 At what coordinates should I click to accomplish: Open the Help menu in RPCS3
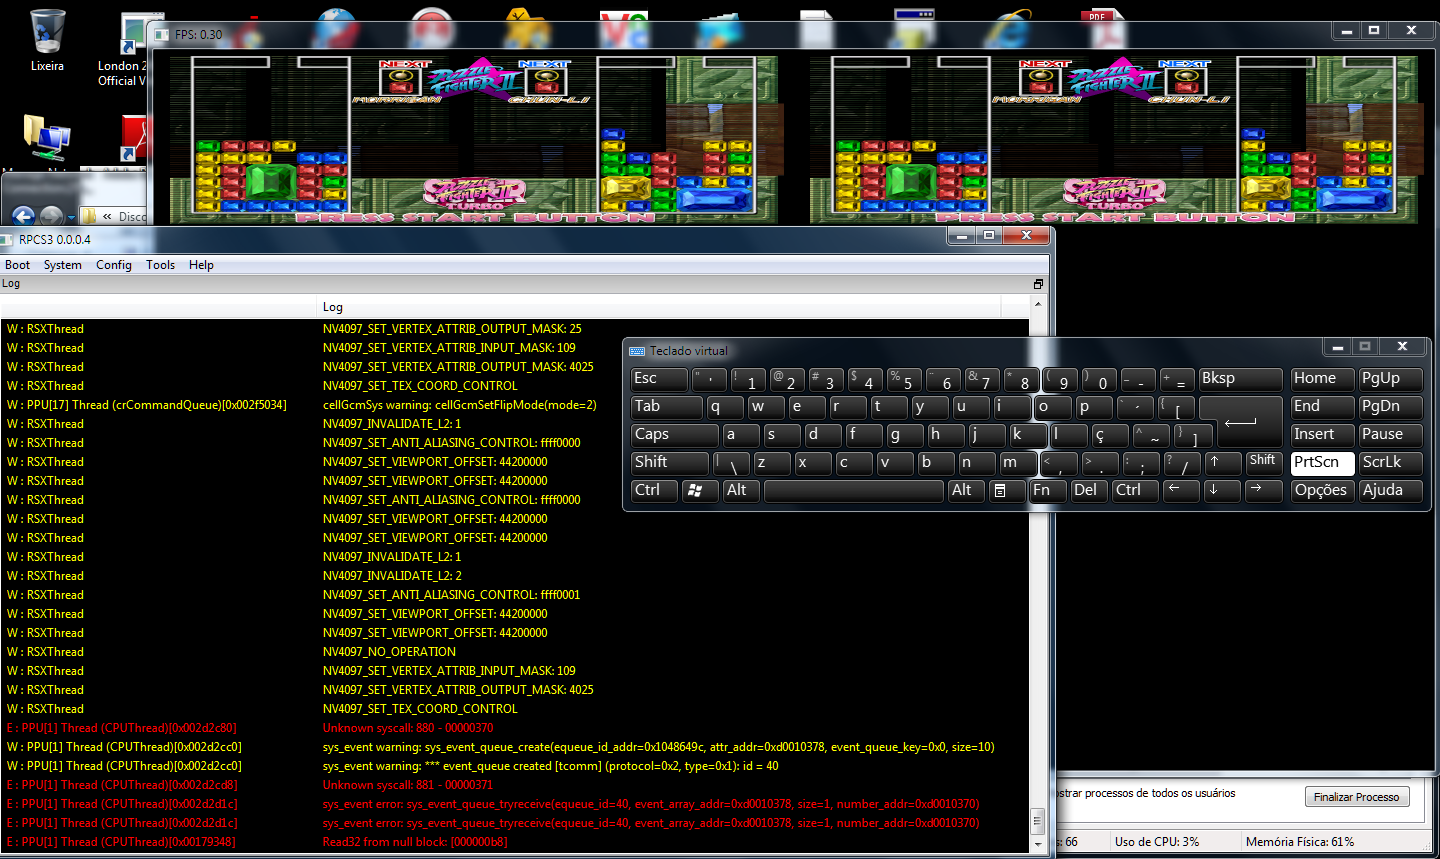click(201, 265)
